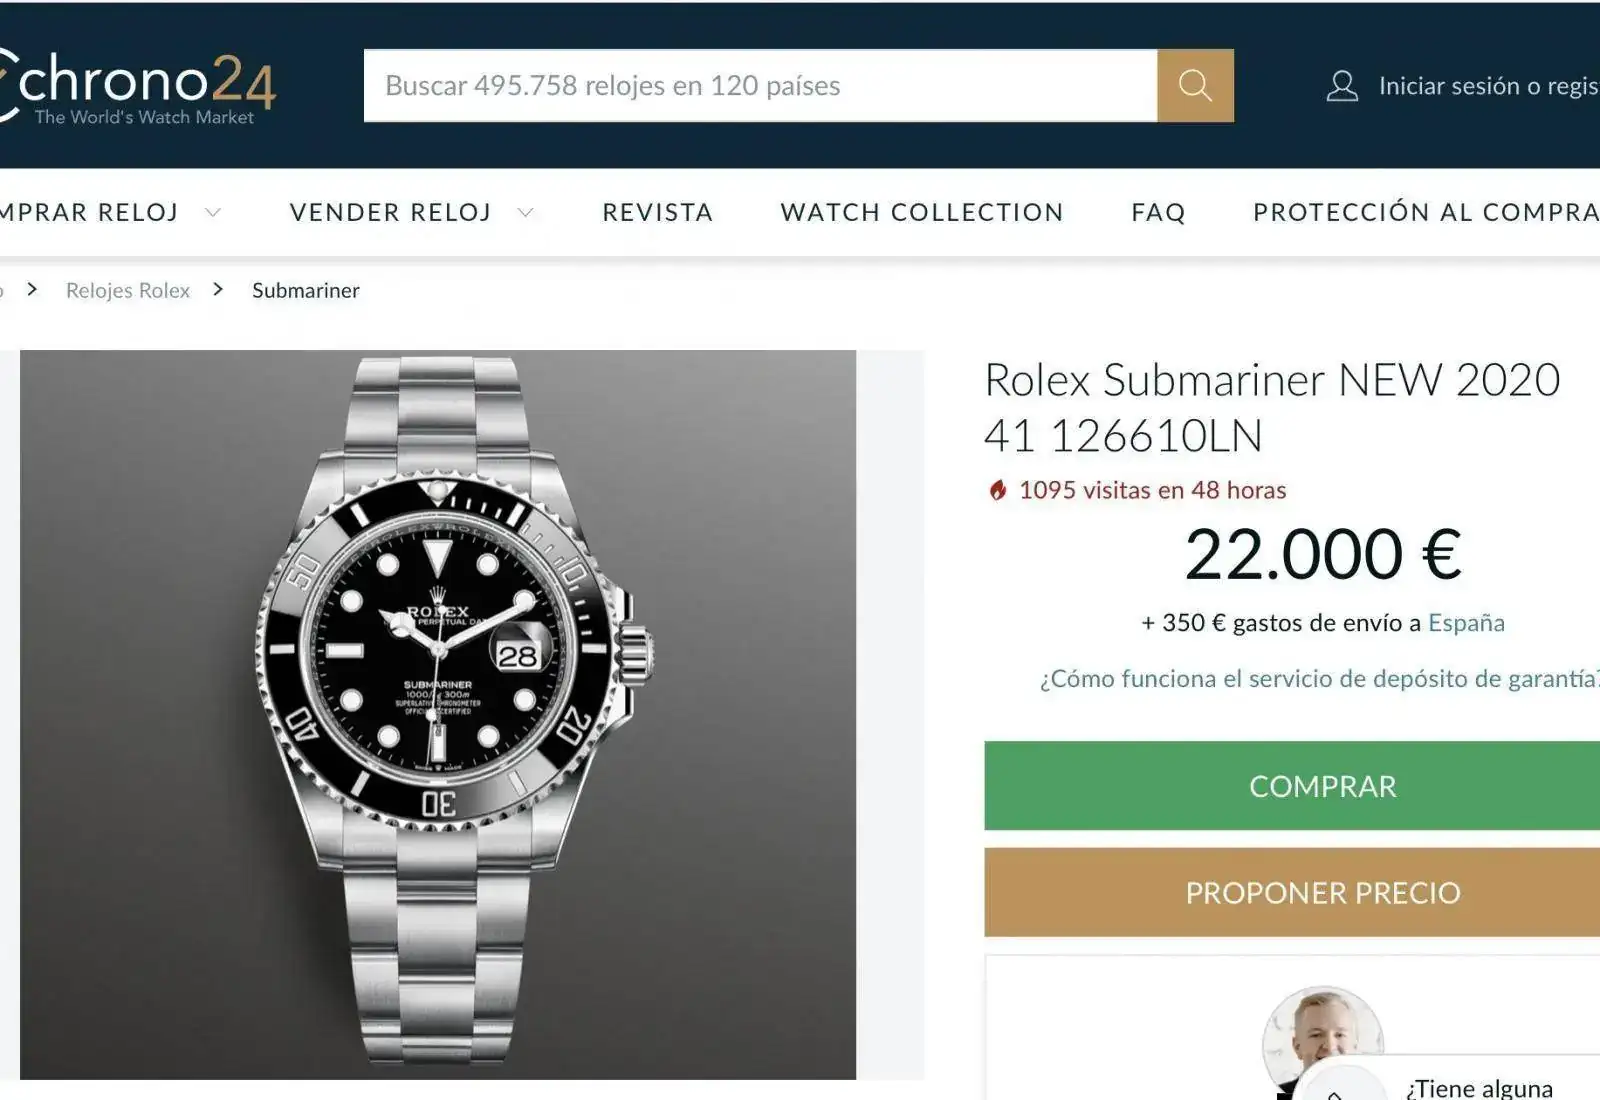Open Protección al comprador menu item
This screenshot has height=1100, width=1600.
click(1426, 212)
